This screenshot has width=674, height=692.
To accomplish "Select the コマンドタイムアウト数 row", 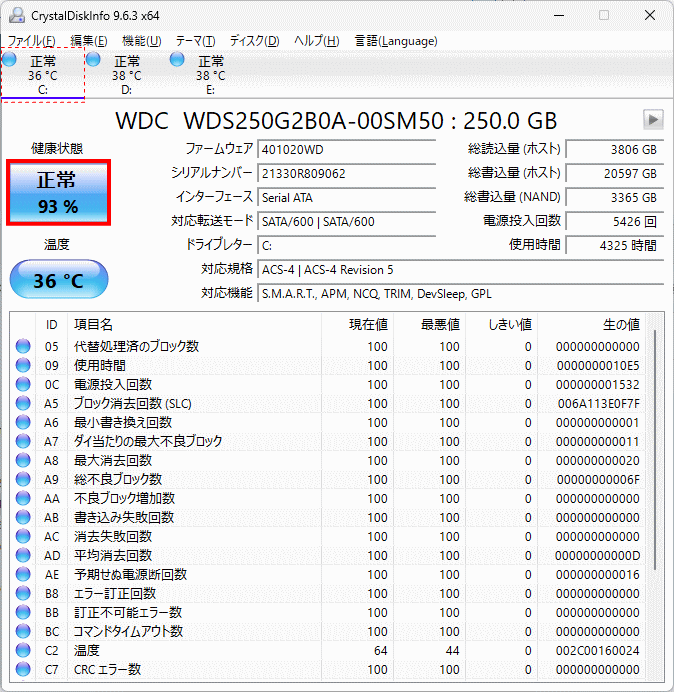I will click(x=328, y=632).
